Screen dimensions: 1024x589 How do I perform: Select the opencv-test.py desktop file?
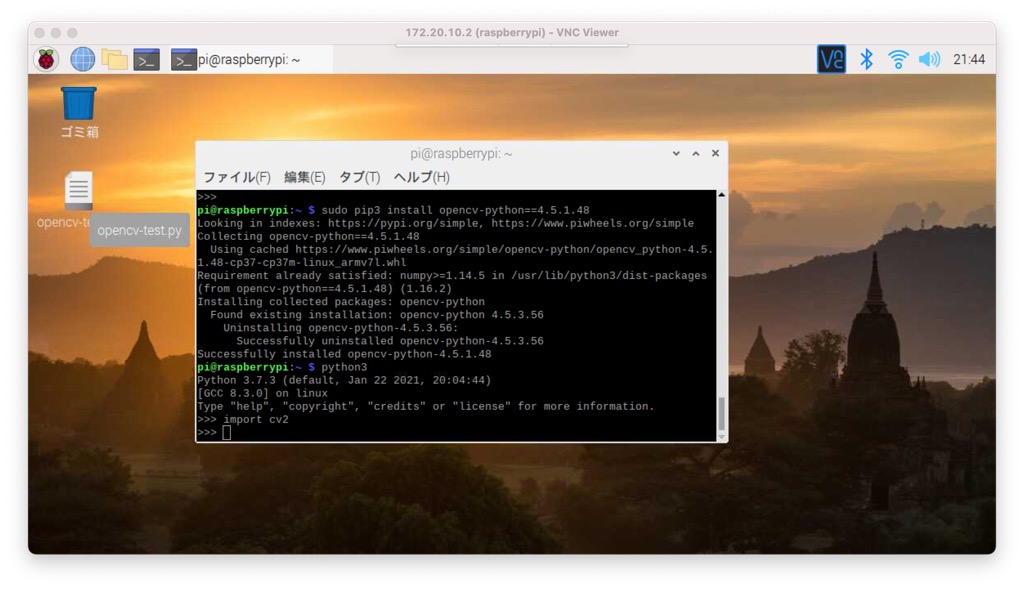coord(78,191)
